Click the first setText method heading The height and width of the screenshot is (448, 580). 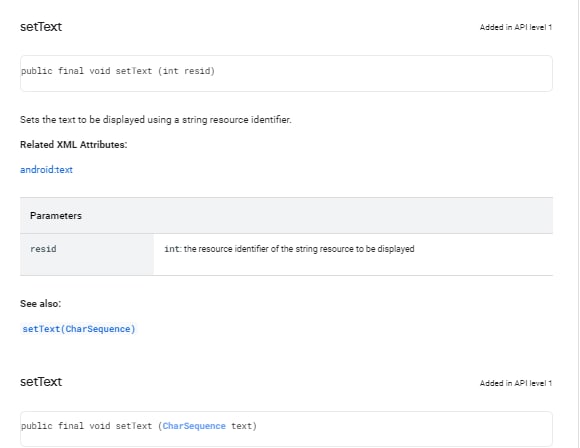pos(41,27)
